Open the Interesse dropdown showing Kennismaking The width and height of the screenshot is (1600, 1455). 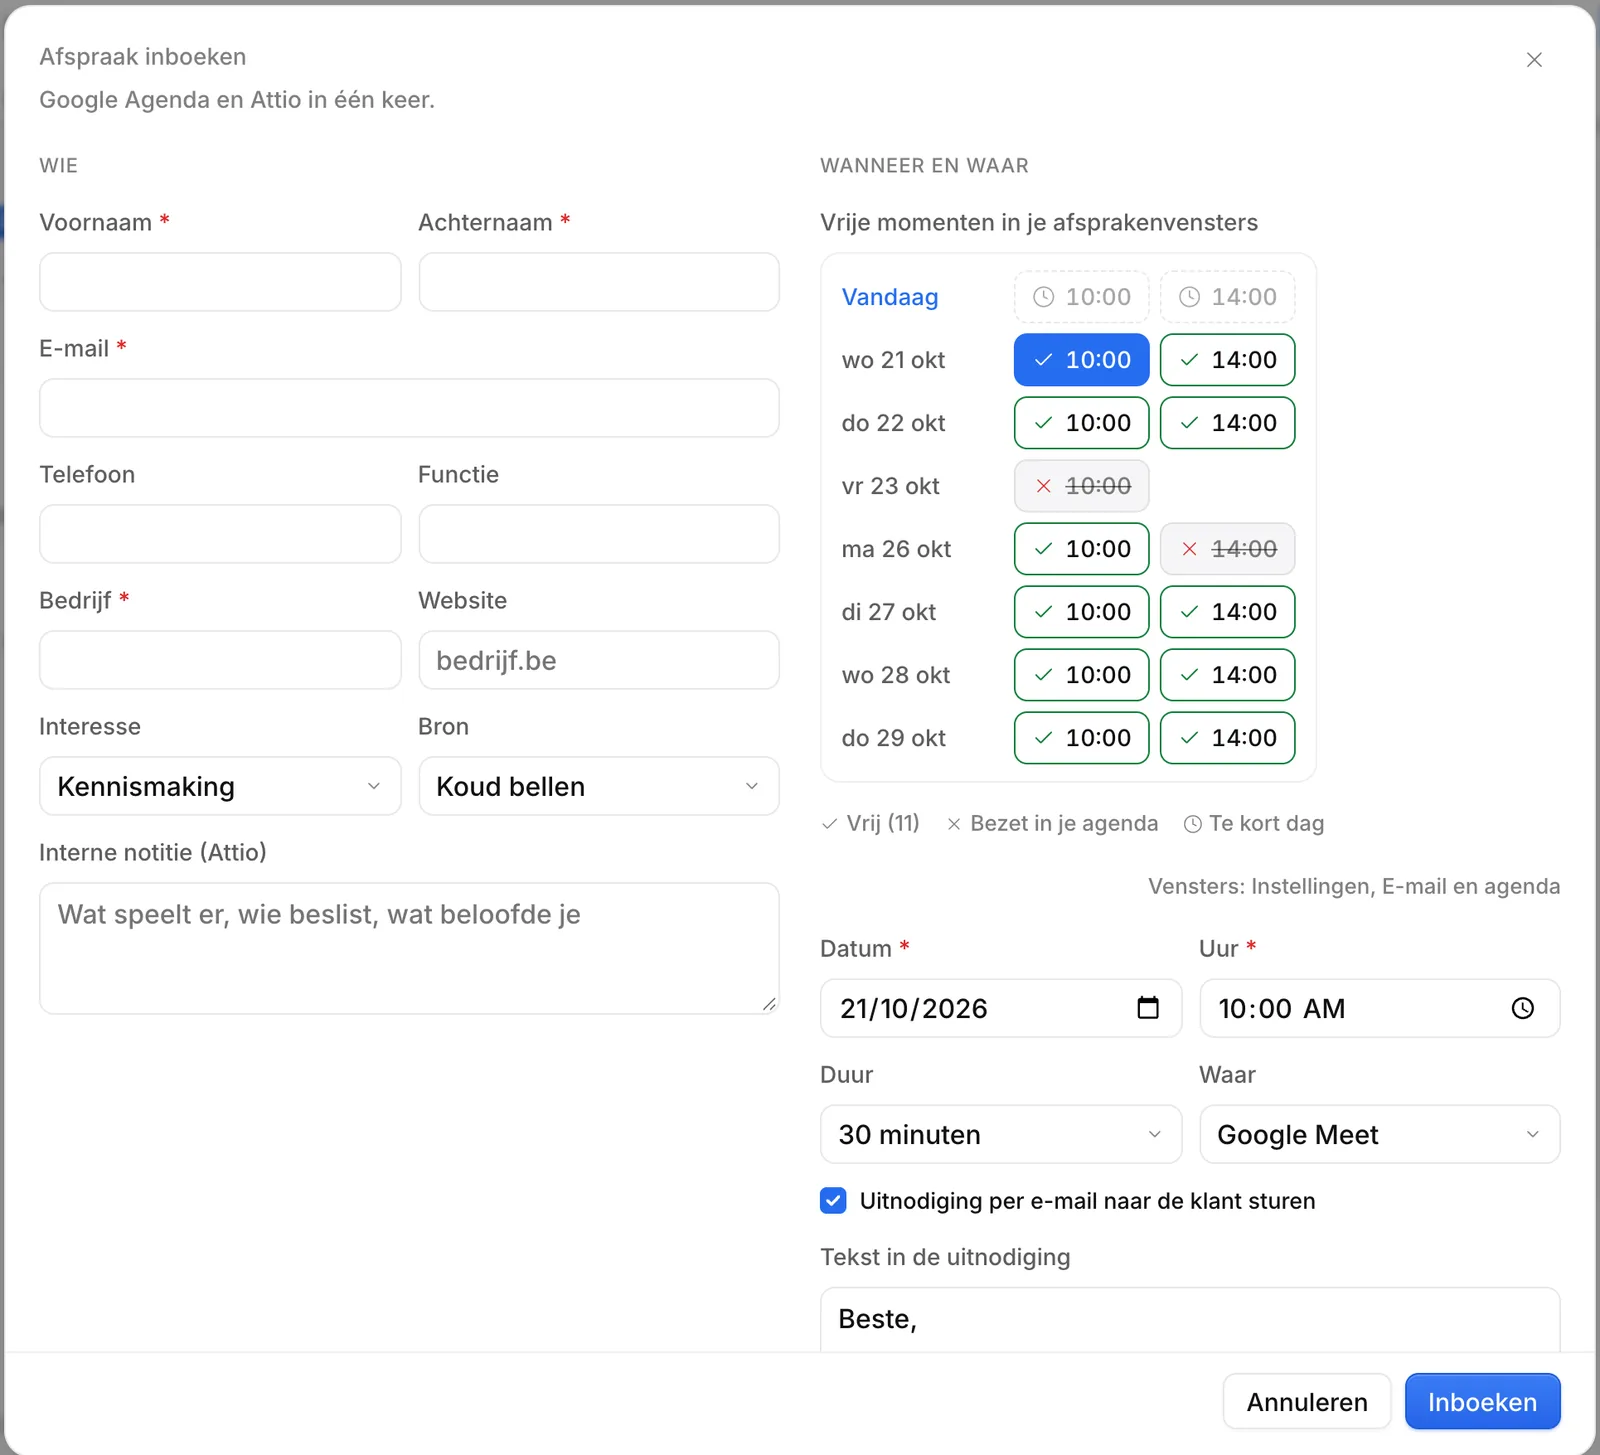coord(220,786)
